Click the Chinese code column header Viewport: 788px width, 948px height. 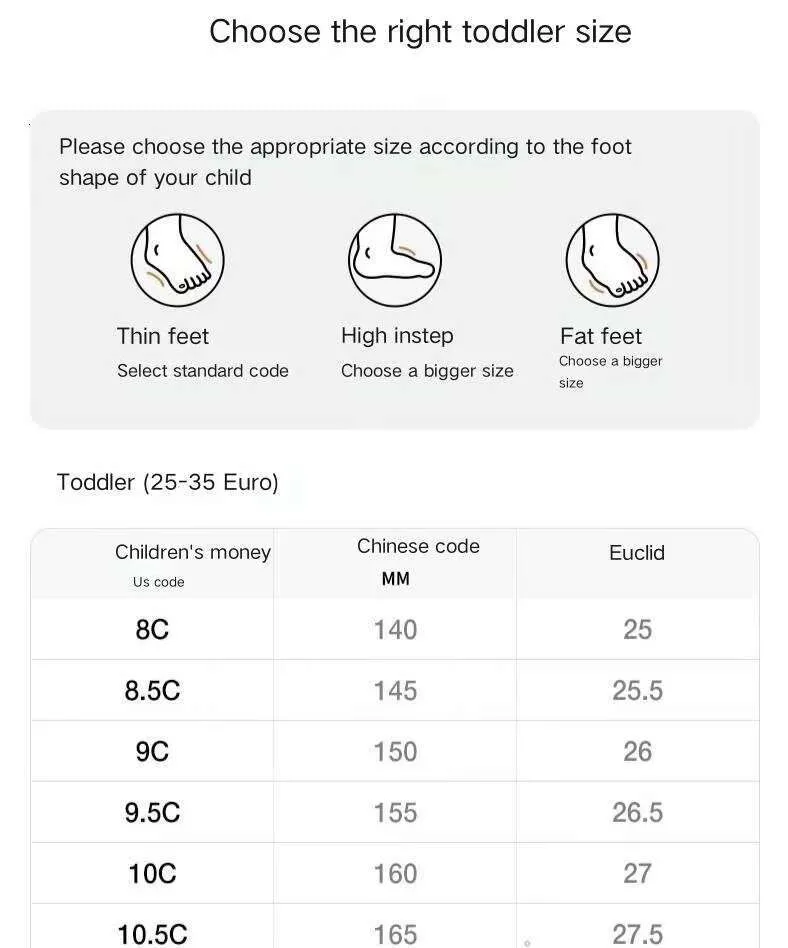tap(418, 547)
